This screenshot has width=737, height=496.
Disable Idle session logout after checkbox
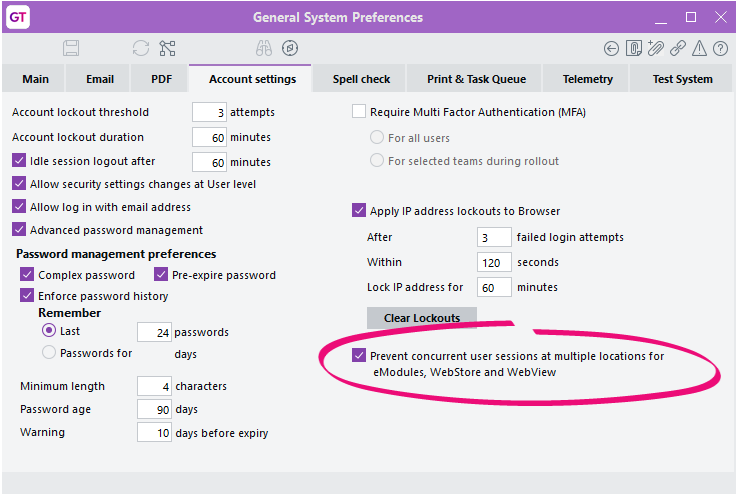(x=19, y=161)
